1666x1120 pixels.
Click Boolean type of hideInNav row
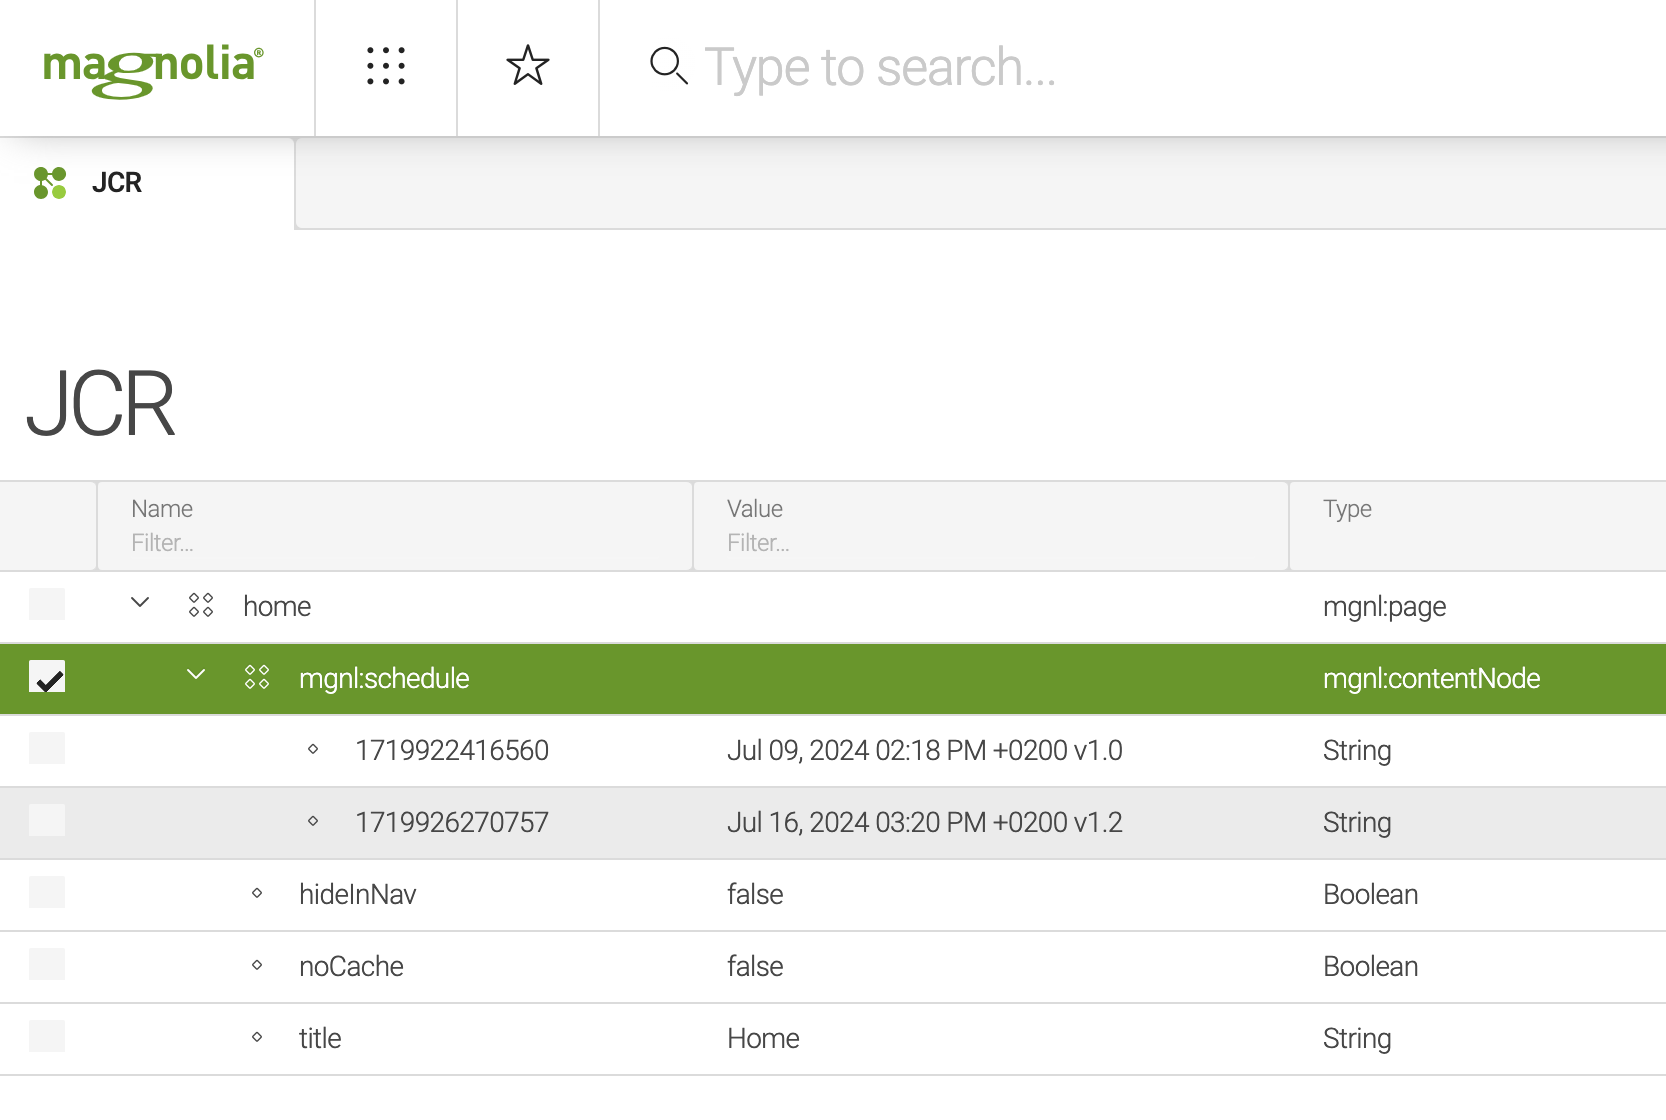1370,895
